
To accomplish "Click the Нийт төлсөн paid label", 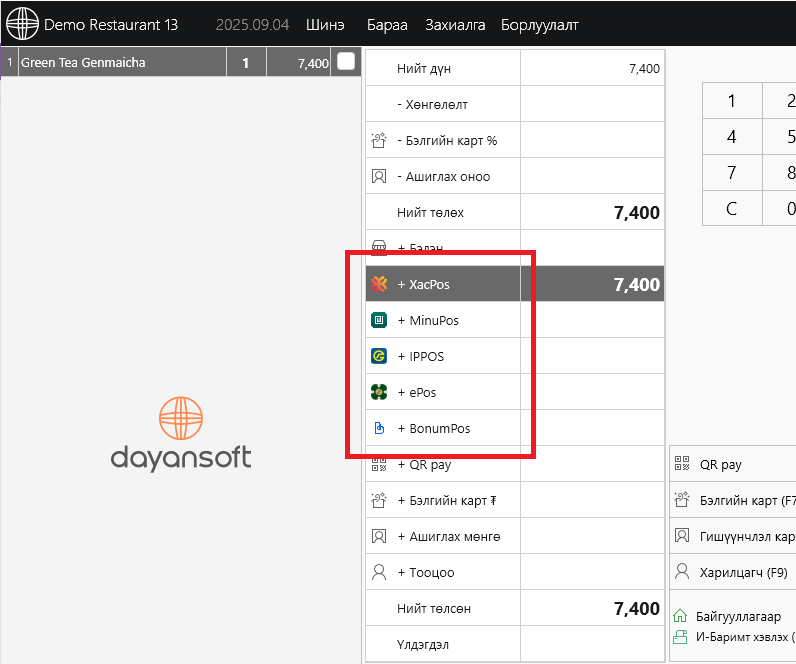I will click(434, 608).
